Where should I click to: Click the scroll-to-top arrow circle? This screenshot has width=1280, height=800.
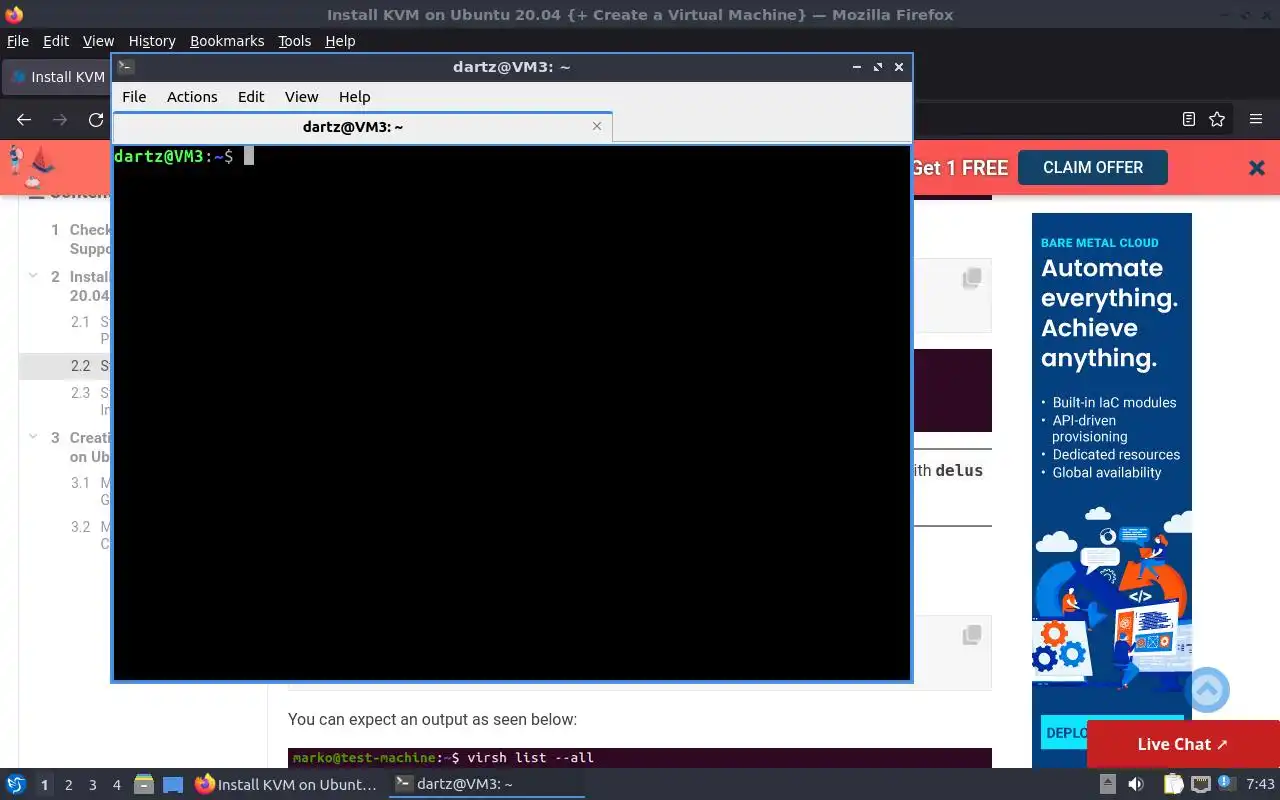coord(1207,690)
